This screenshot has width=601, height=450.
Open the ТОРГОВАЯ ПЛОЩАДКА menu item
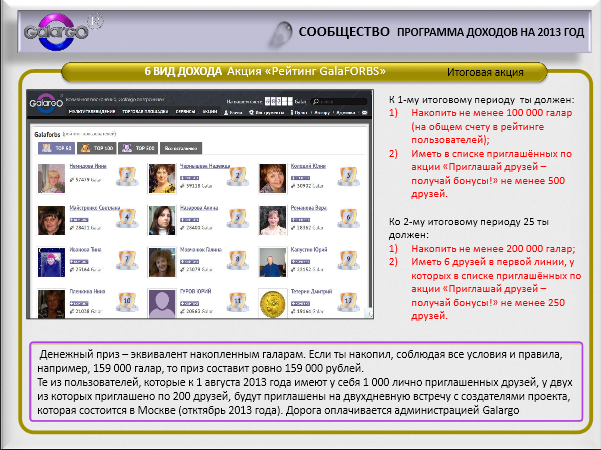(145, 112)
